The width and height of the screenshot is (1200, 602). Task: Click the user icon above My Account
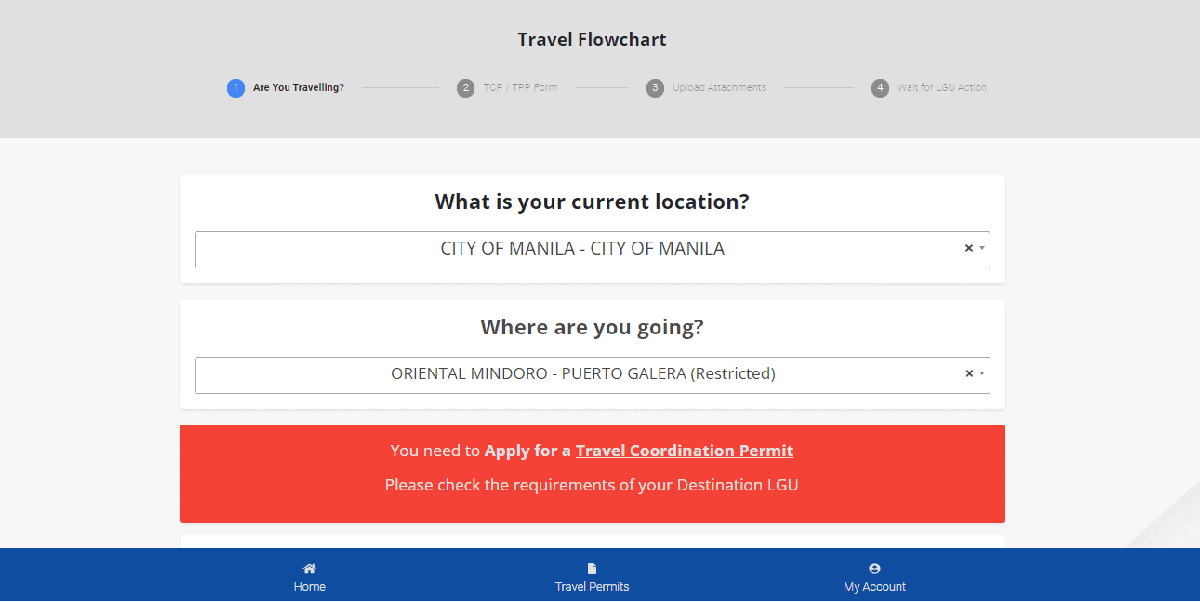point(875,568)
